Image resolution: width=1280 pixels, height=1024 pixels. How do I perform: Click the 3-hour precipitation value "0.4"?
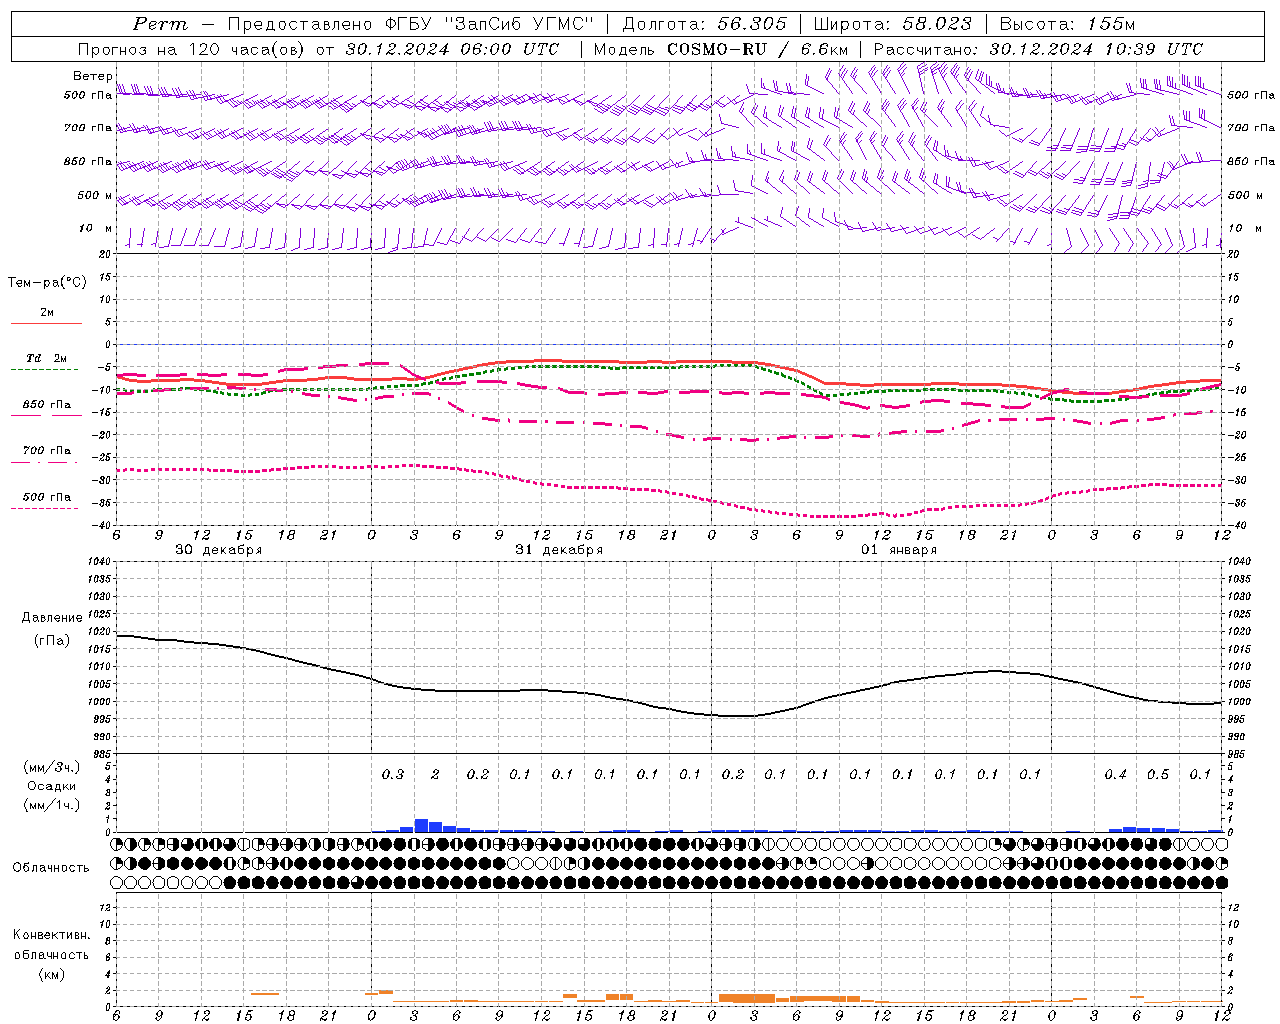point(1115,774)
